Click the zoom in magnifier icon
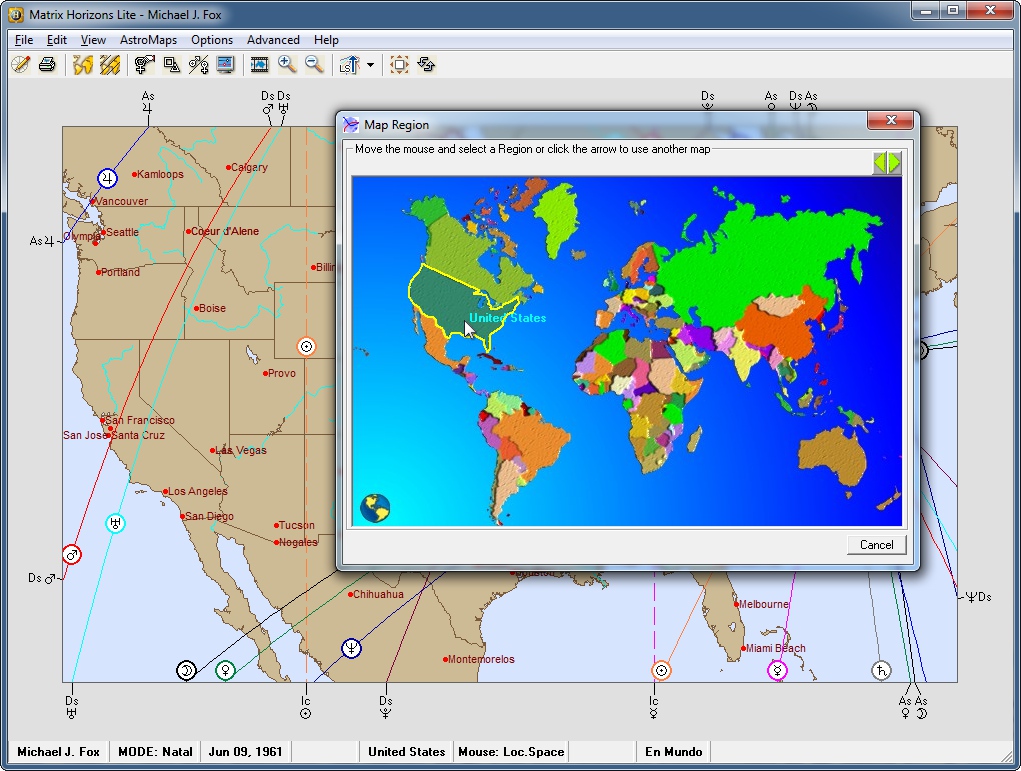The width and height of the screenshot is (1021, 771). coord(287,64)
